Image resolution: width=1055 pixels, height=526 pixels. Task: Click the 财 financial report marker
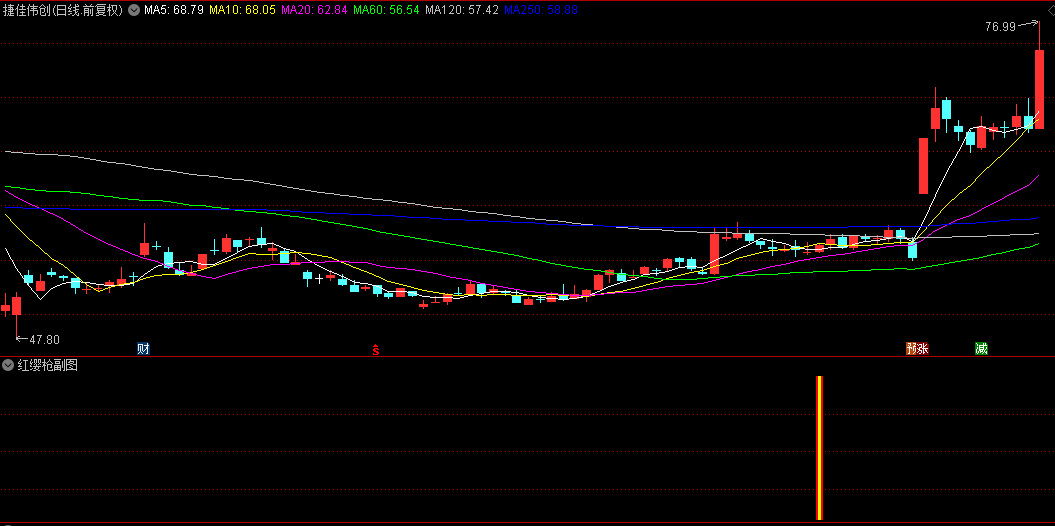click(143, 348)
